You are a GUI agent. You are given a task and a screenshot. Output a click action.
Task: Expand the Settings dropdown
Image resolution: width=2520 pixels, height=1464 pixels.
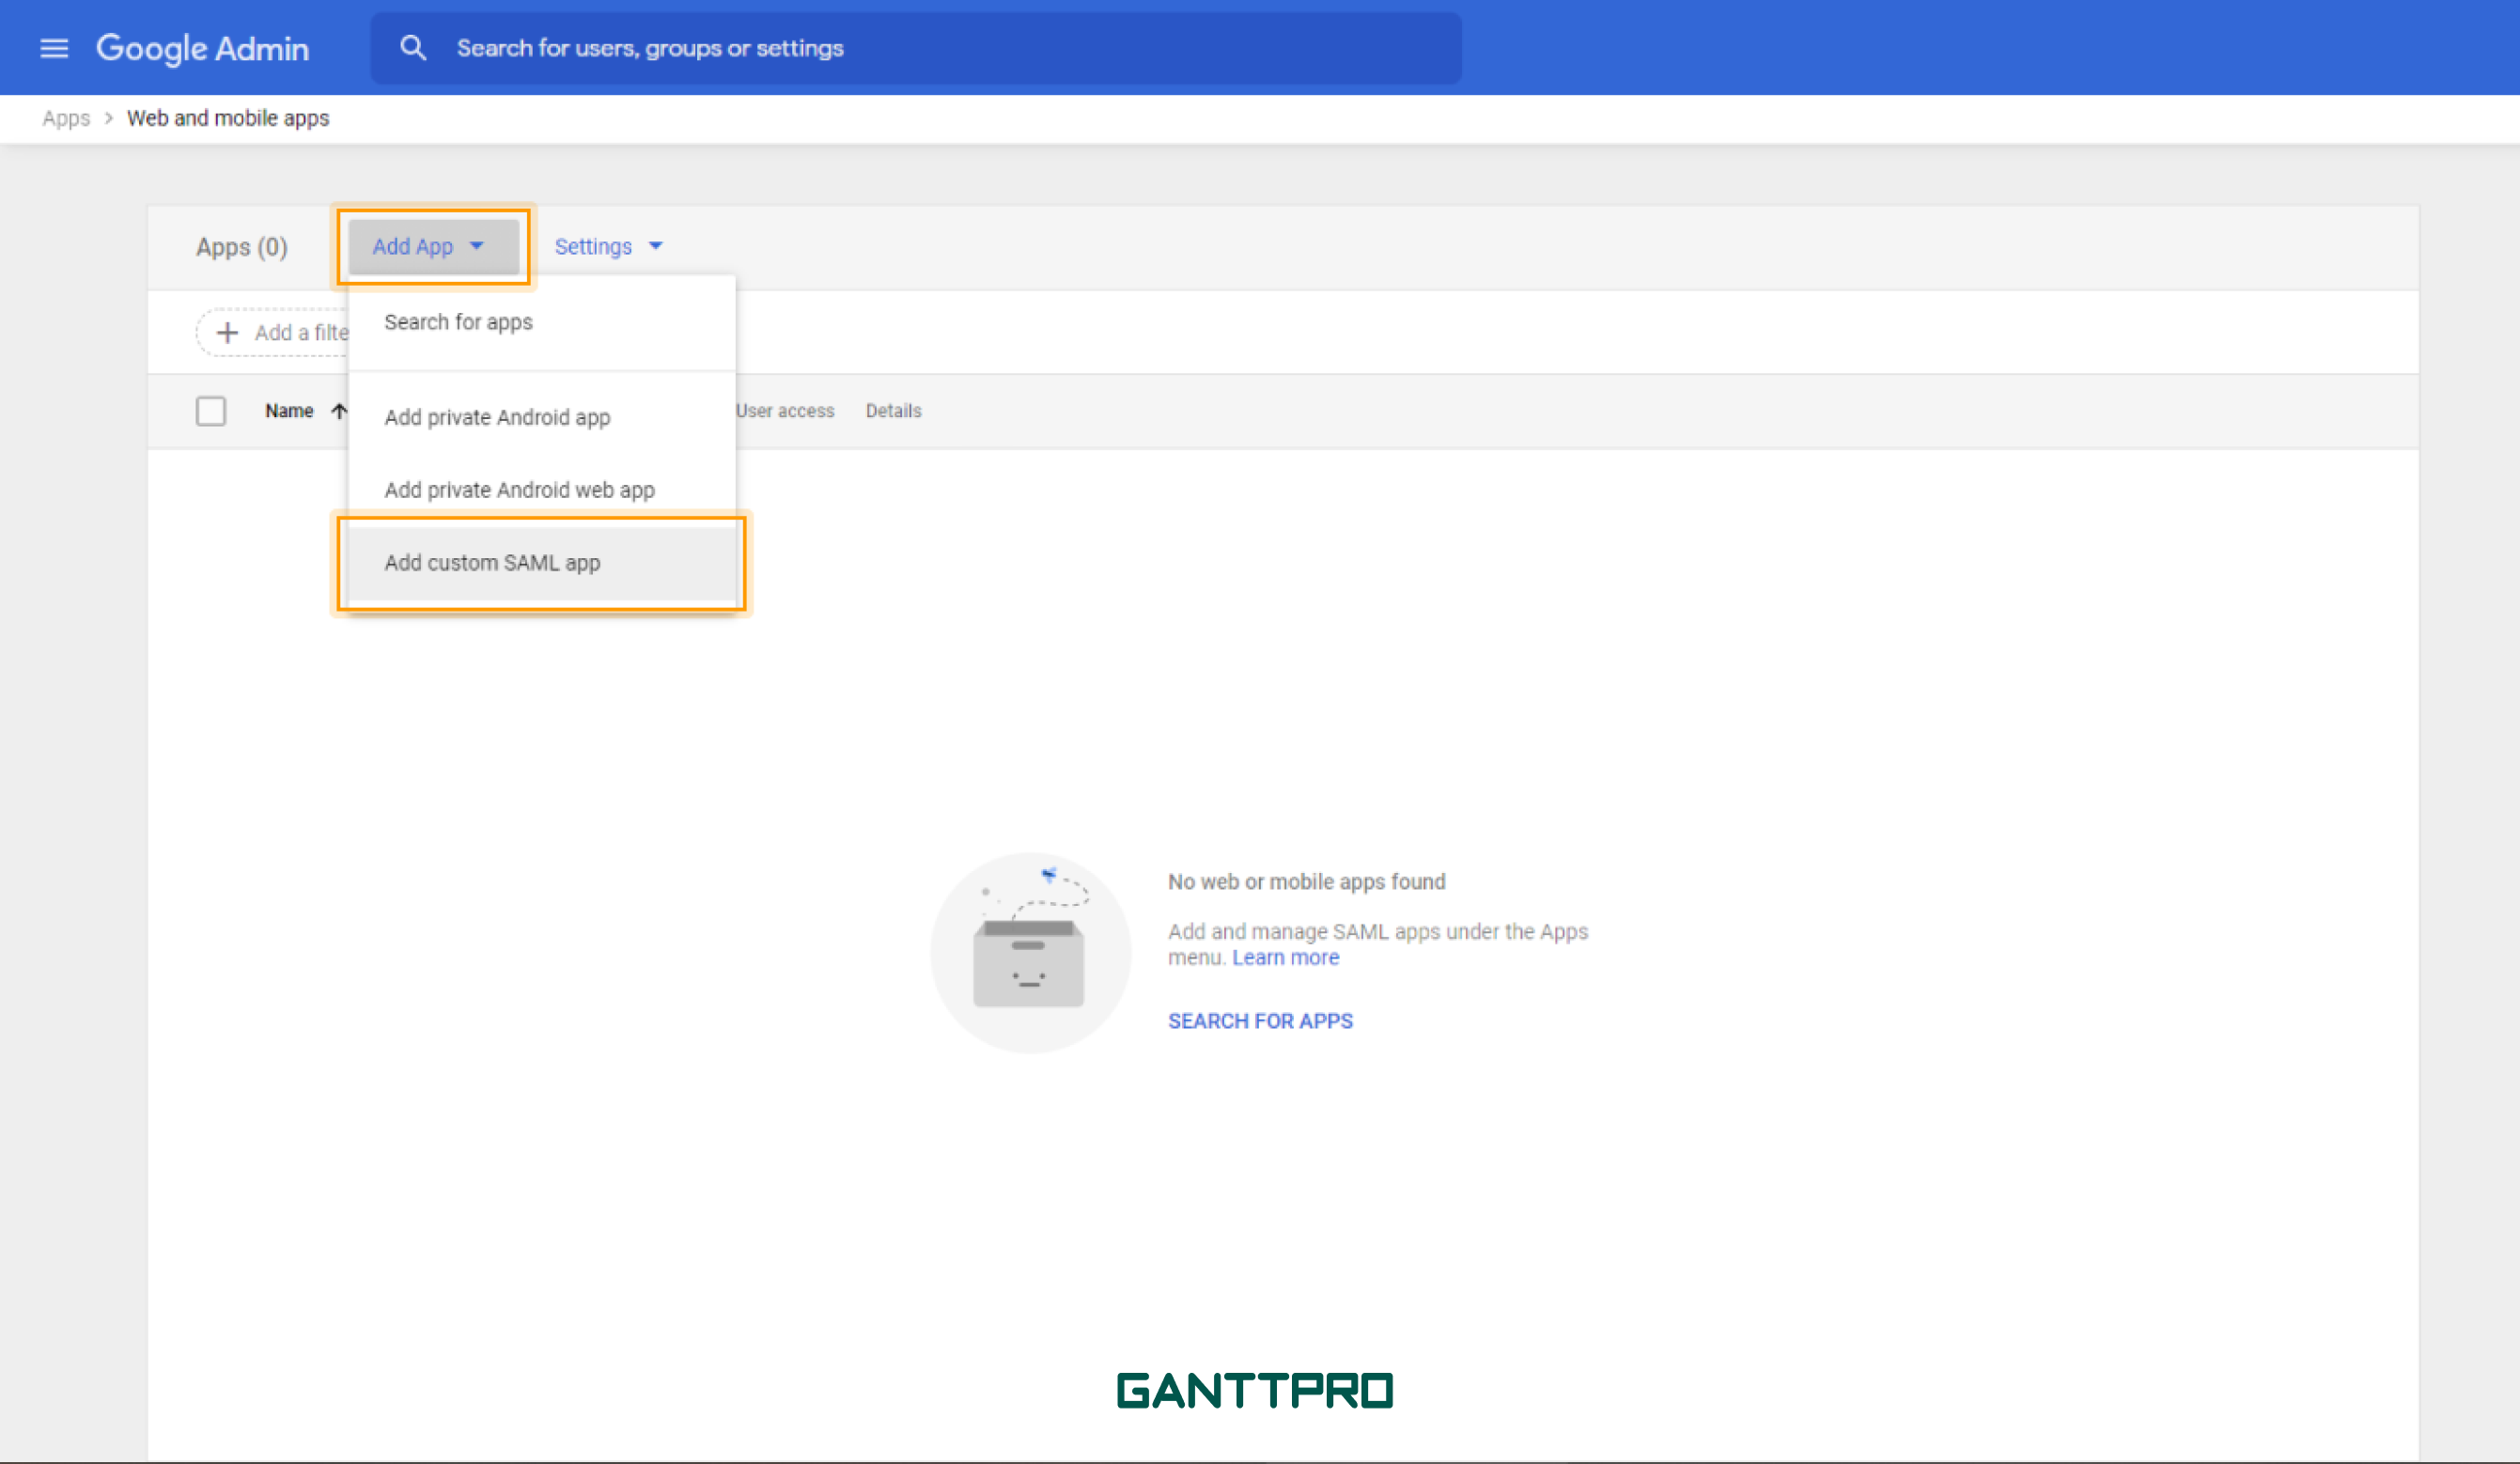pos(608,247)
